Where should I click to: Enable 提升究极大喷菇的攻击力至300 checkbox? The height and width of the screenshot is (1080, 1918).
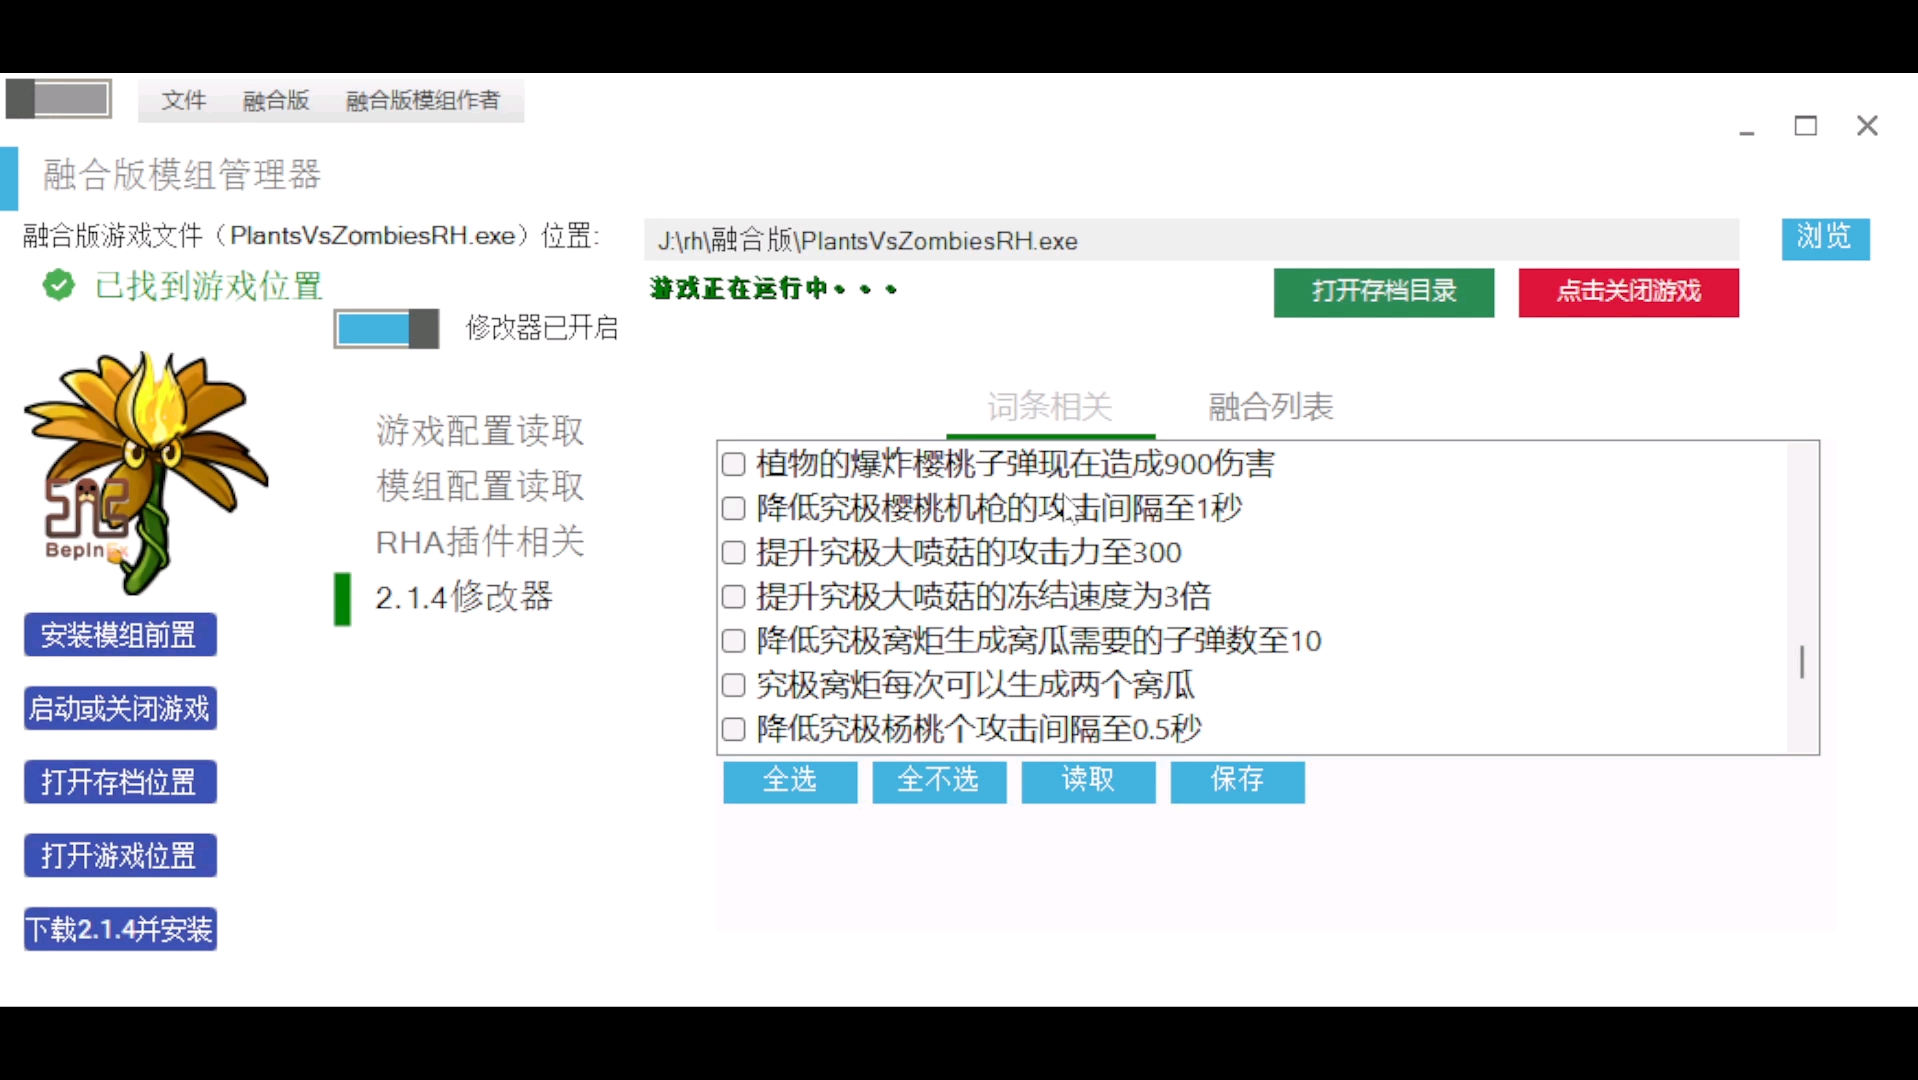point(734,552)
